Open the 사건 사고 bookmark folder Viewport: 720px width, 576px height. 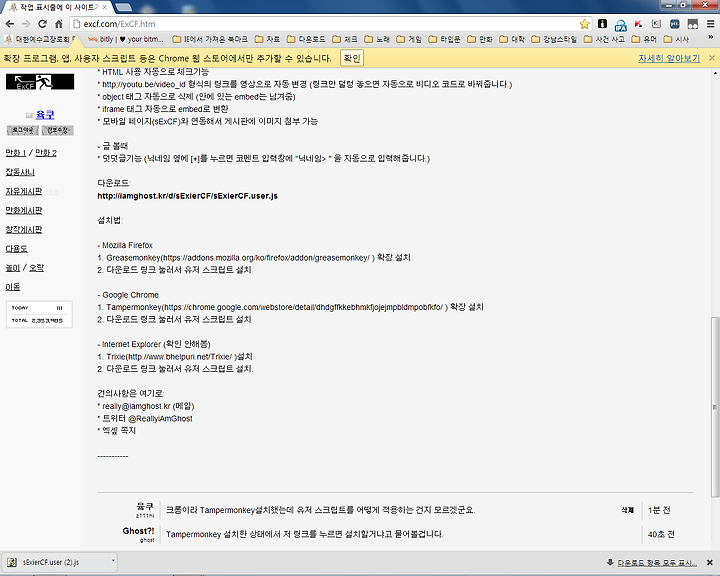(x=604, y=39)
